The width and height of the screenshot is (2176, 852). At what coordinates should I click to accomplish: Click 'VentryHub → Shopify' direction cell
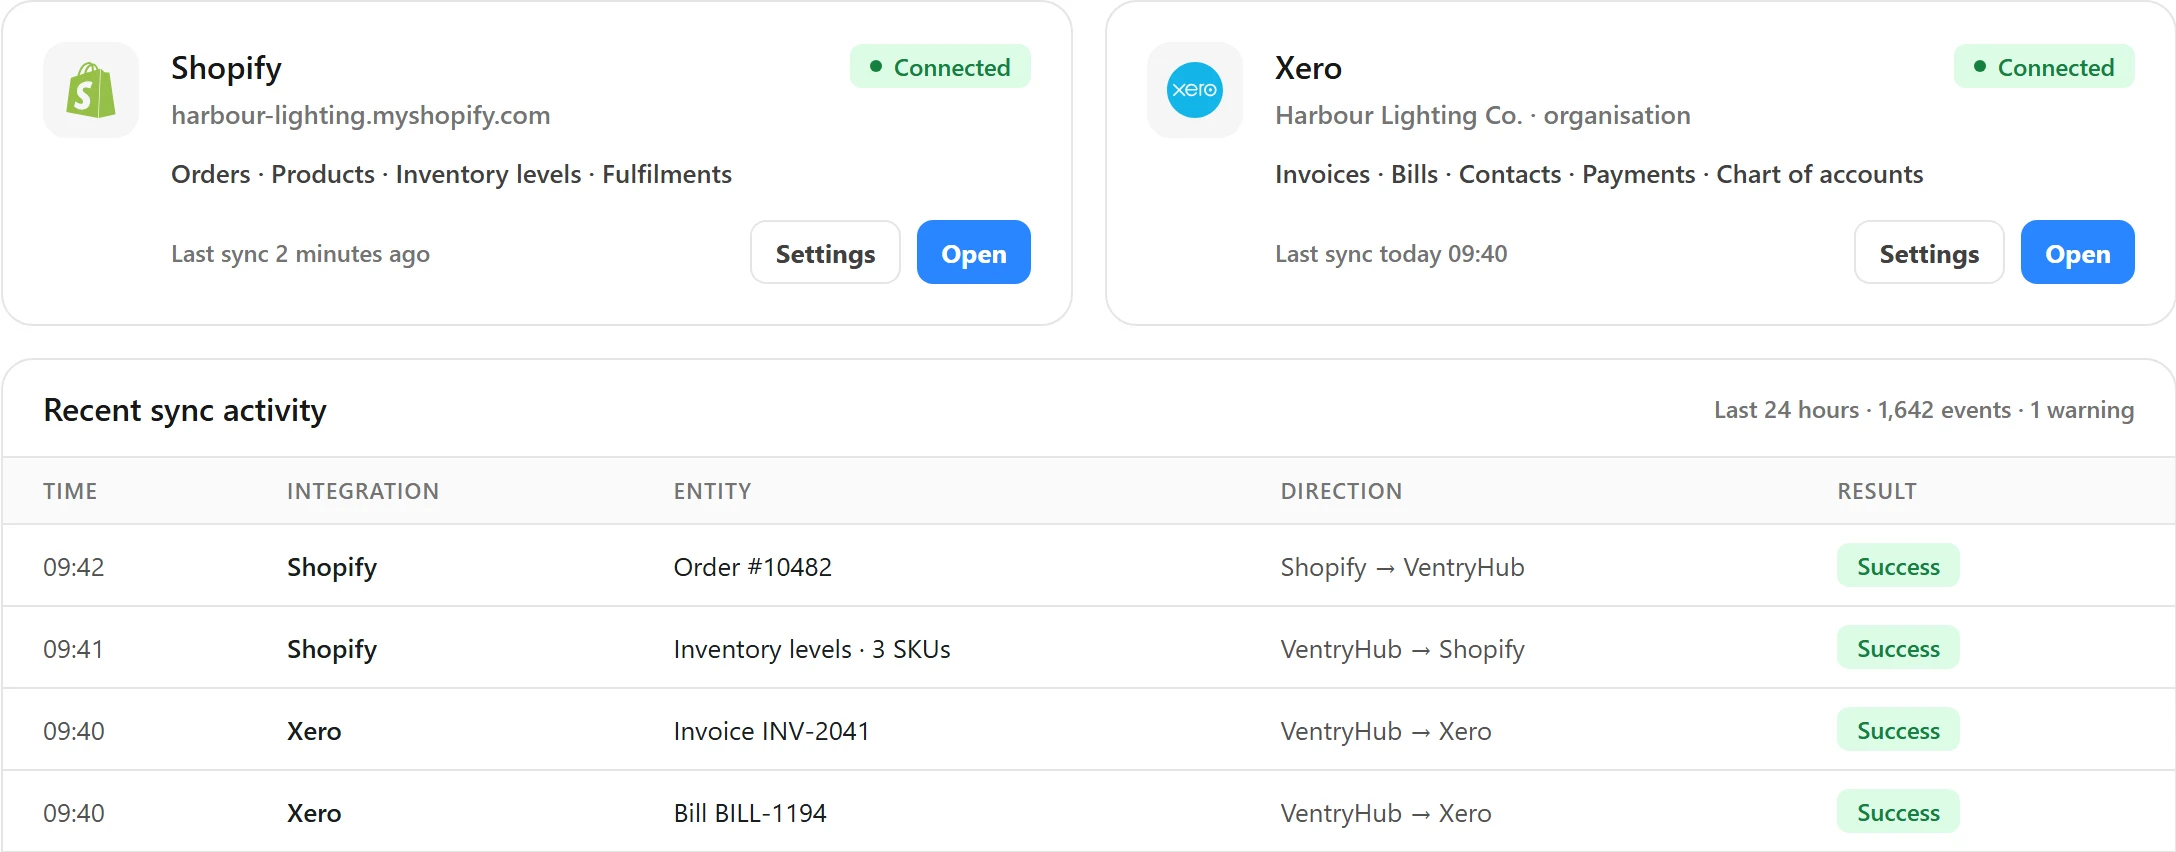click(x=1402, y=649)
